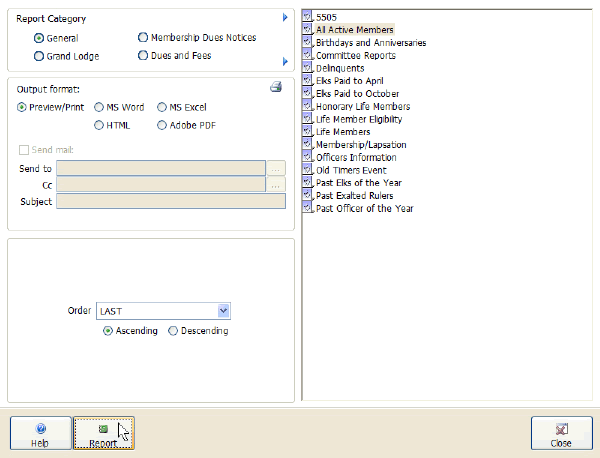
Task: Click the report icon next to Delinquents
Action: point(308,68)
